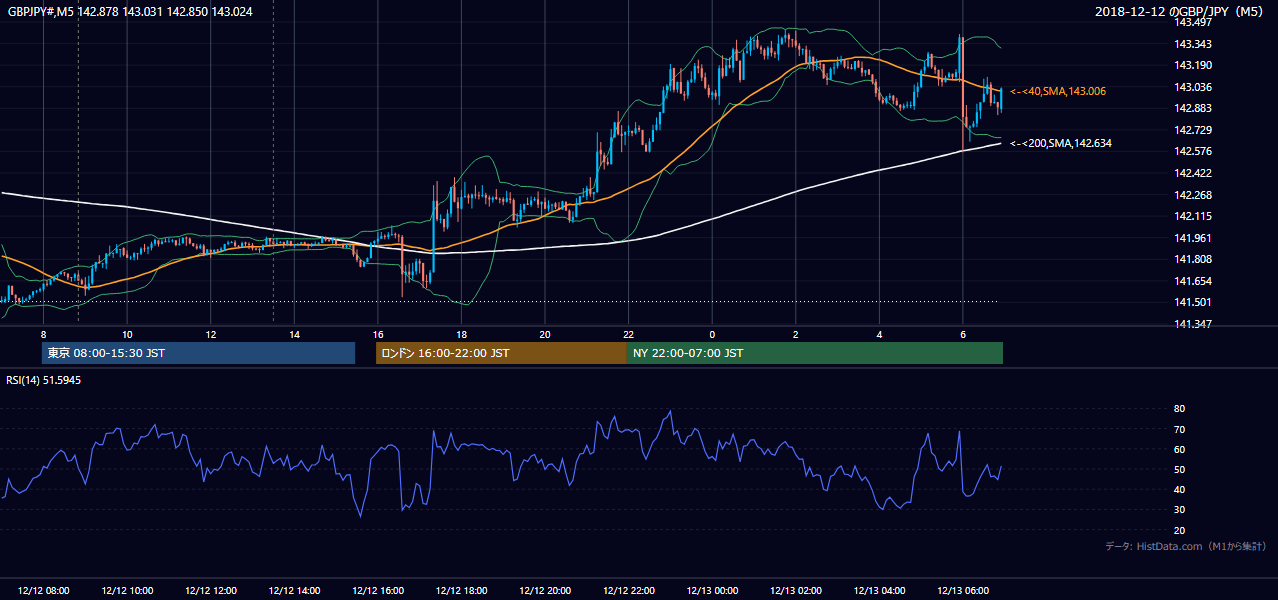Image resolution: width=1278 pixels, height=600 pixels.
Task: Click RSI scale value 70
Action: pos(1179,429)
